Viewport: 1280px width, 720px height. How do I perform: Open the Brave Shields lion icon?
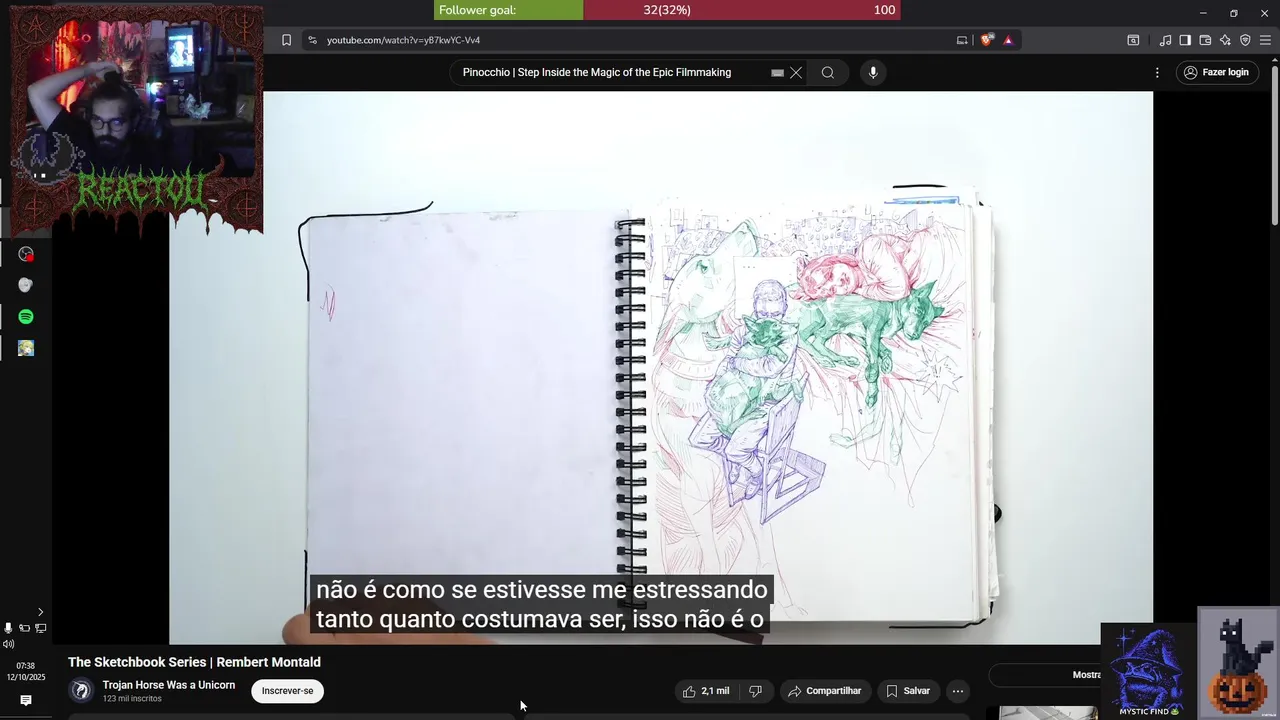tap(987, 40)
